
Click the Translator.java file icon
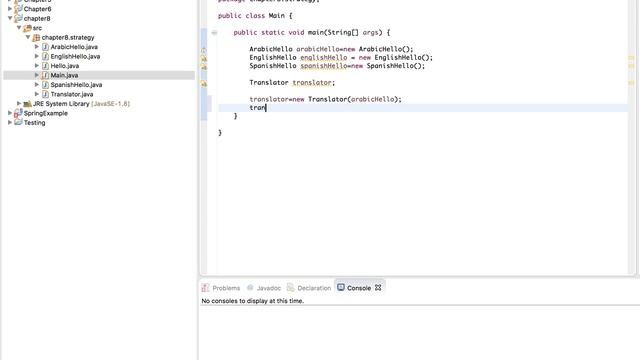pyautogui.click(x=45, y=94)
